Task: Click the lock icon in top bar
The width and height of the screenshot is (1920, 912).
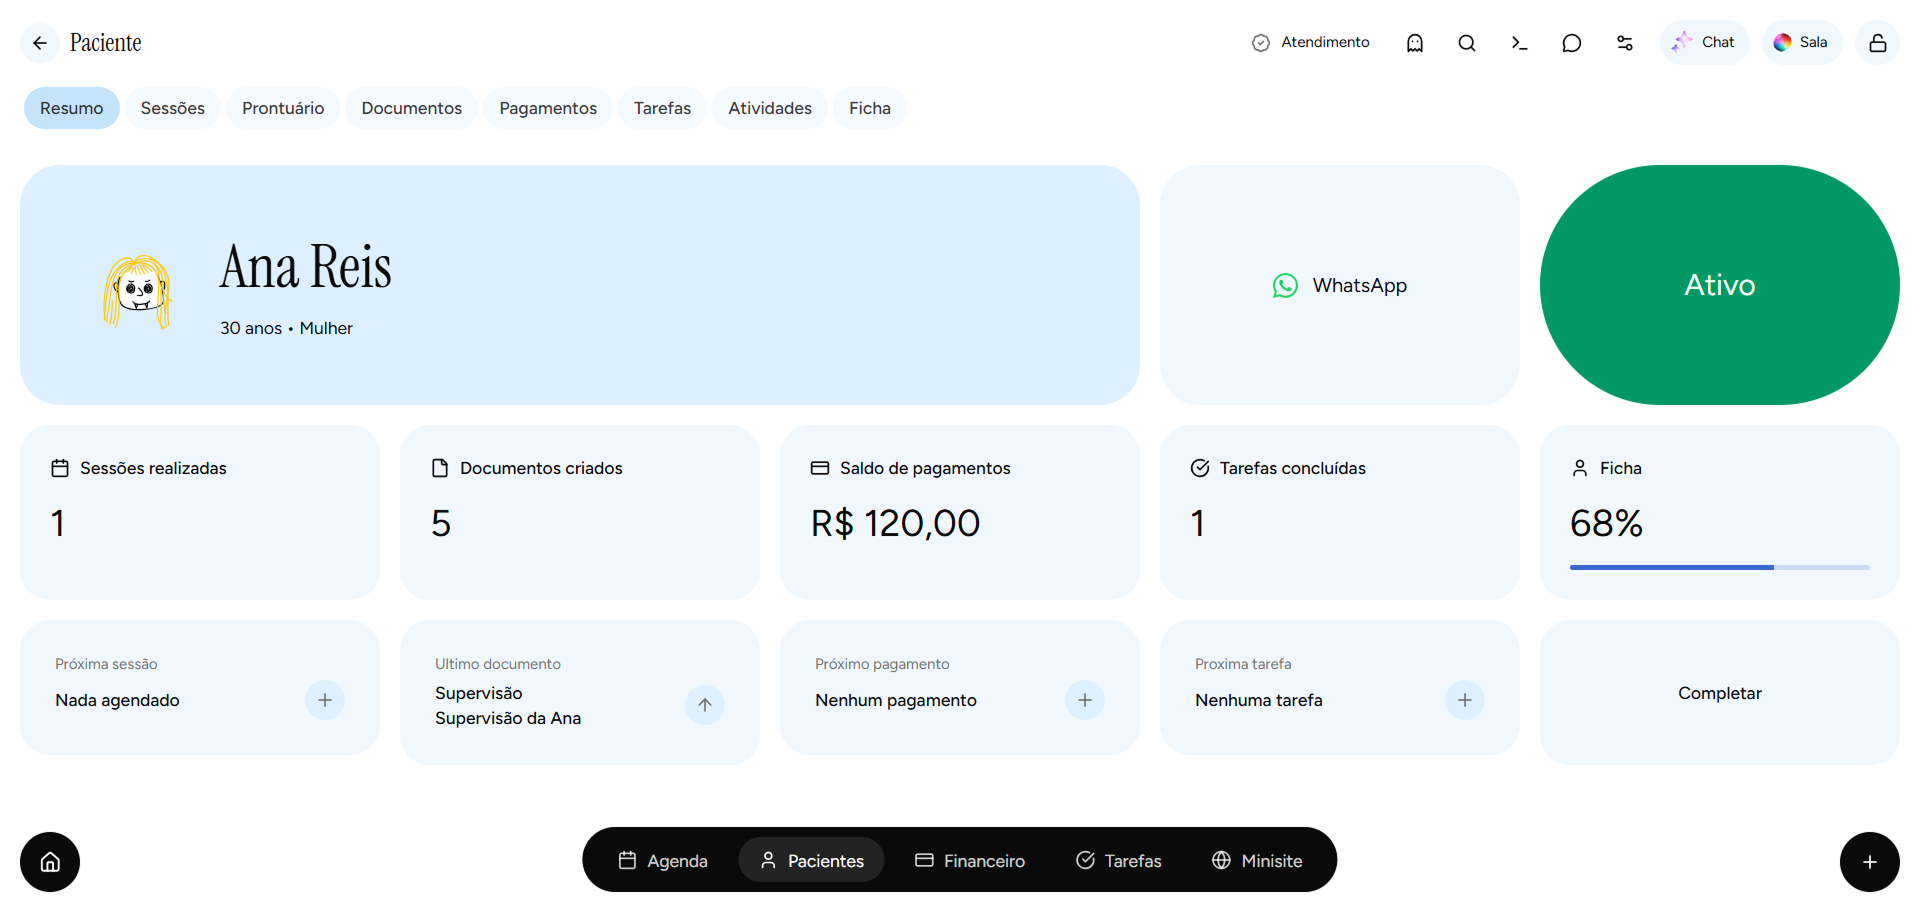Action: [1877, 43]
